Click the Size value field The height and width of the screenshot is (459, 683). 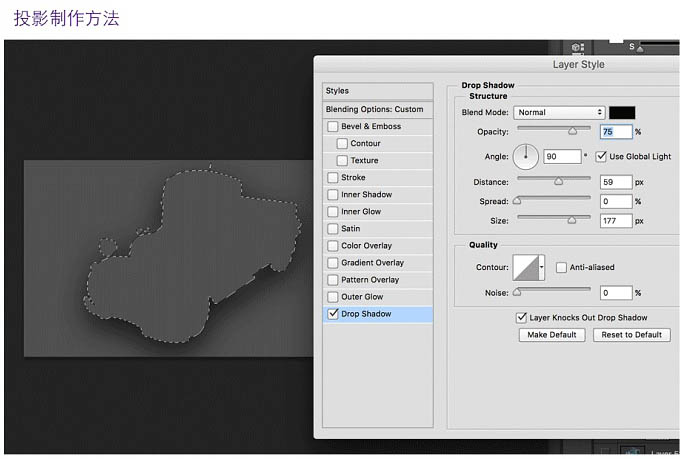(616, 221)
